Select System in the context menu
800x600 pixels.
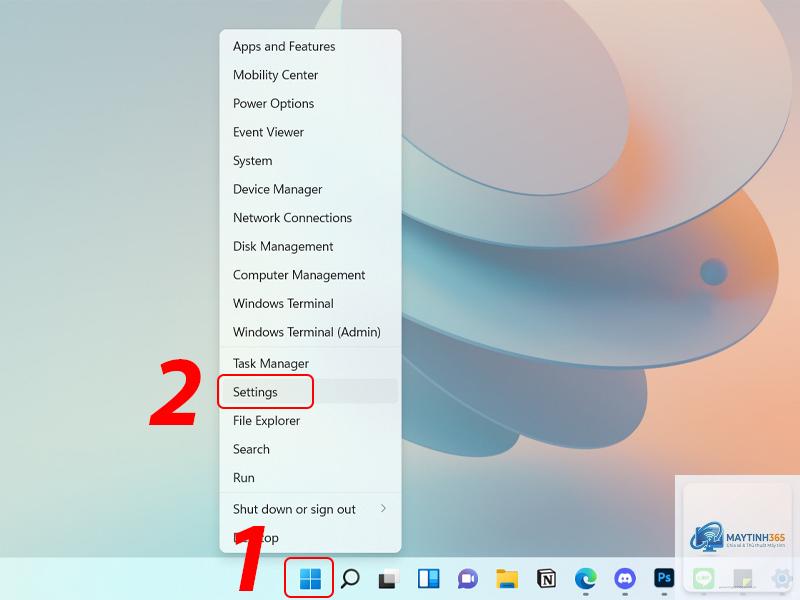click(x=310, y=161)
